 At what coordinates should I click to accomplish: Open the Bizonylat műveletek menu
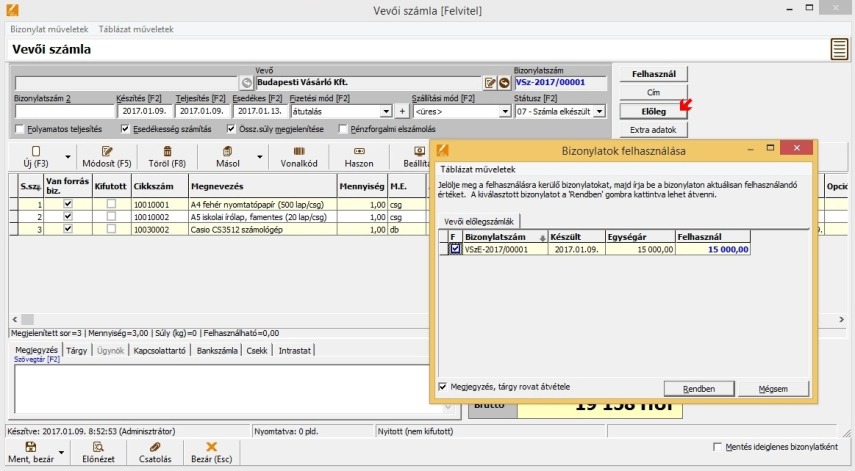[x=49, y=29]
